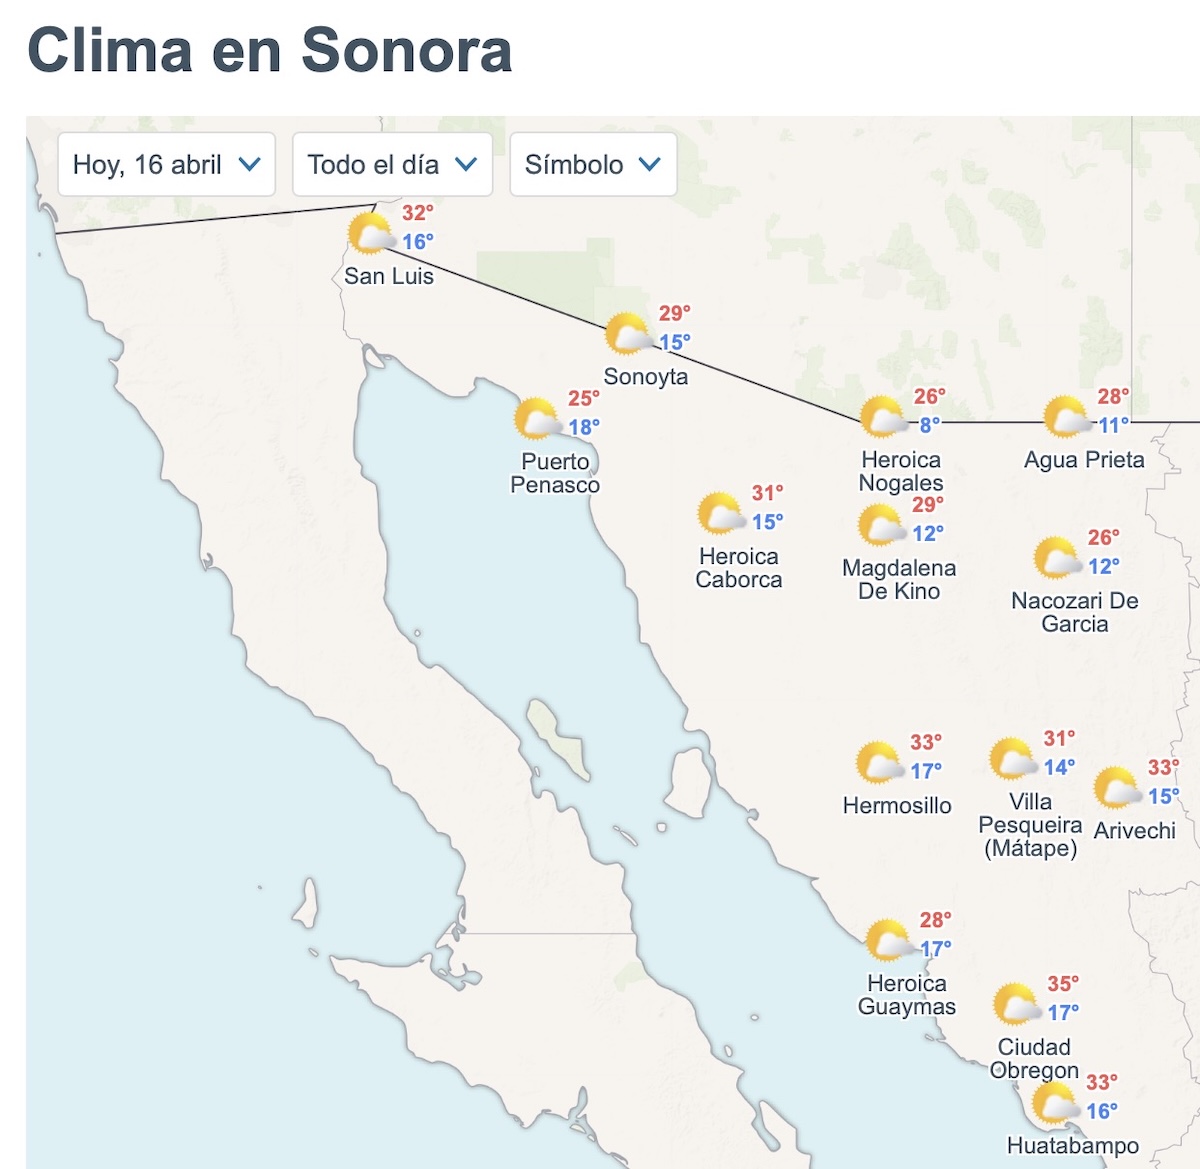The width and height of the screenshot is (1200, 1169).
Task: Select the Heroica Guaymas cloud icon
Action: [x=887, y=940]
